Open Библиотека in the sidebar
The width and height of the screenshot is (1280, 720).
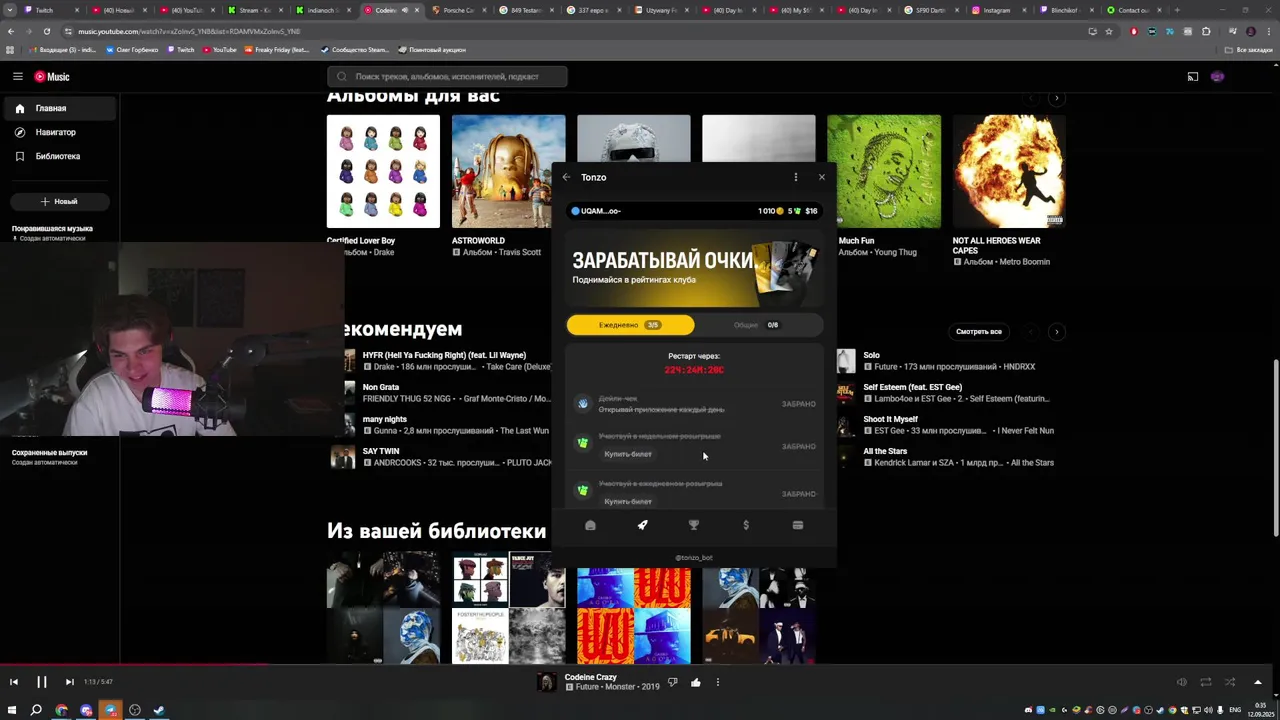tap(60, 156)
